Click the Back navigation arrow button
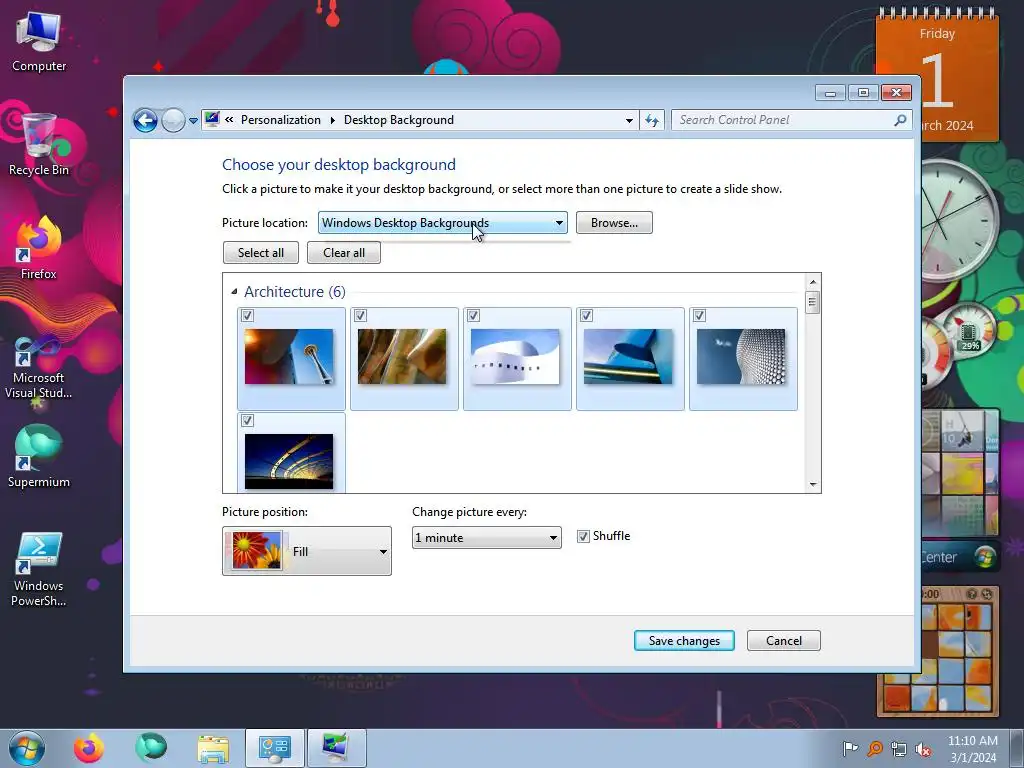Viewport: 1024px width, 768px height. coord(145,120)
